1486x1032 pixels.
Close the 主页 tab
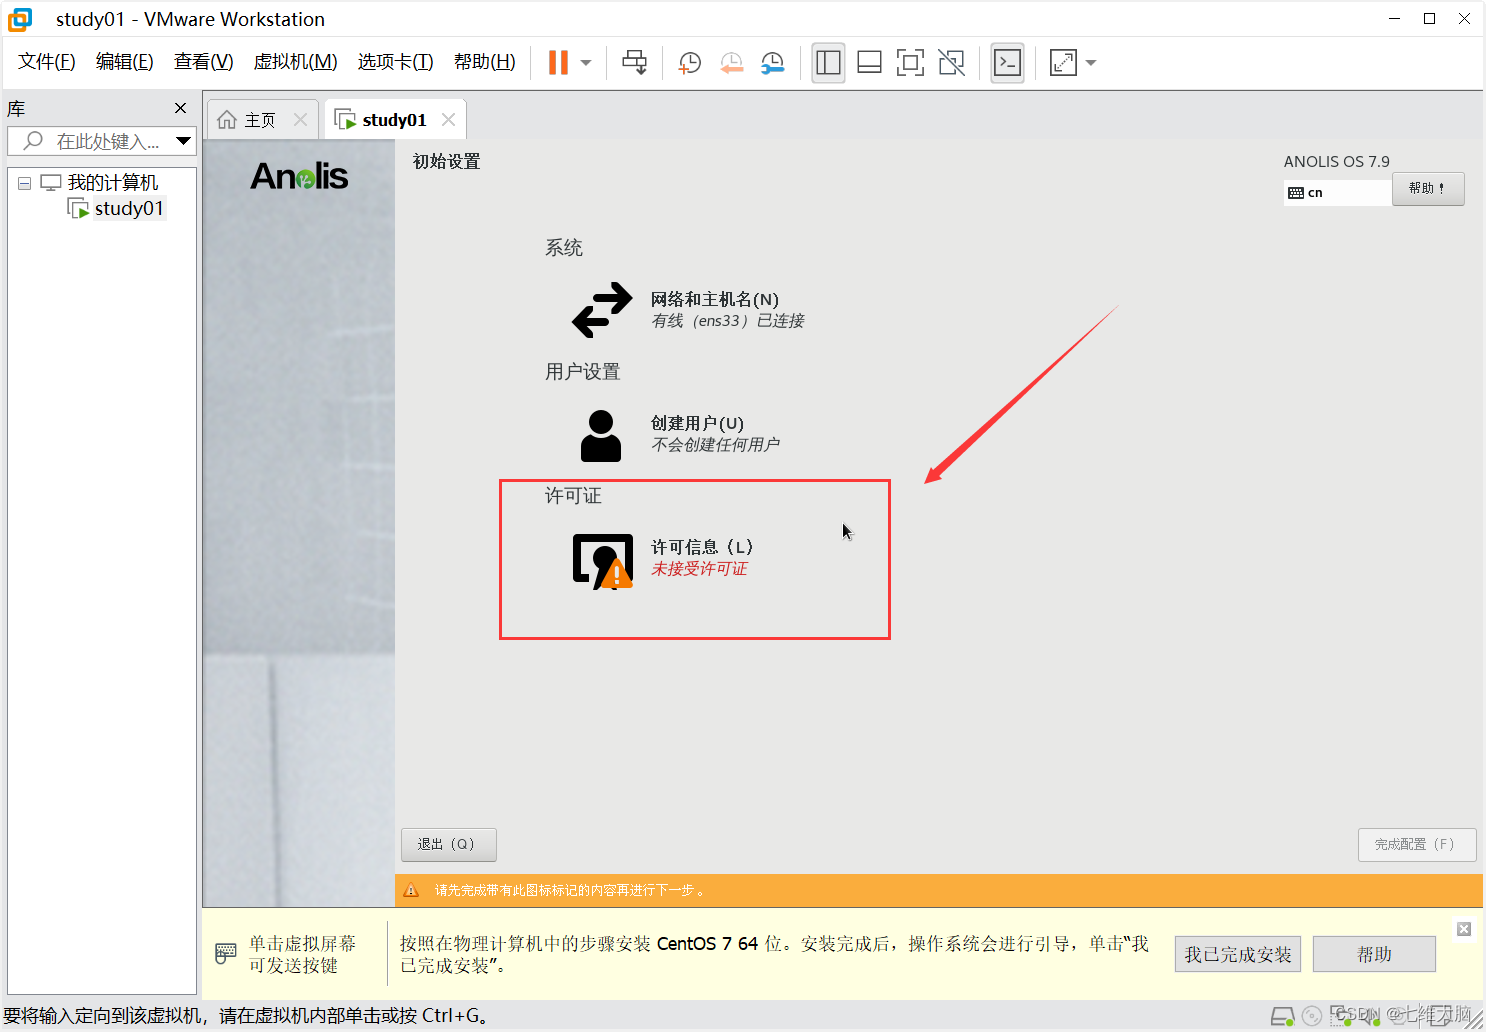pos(300,120)
